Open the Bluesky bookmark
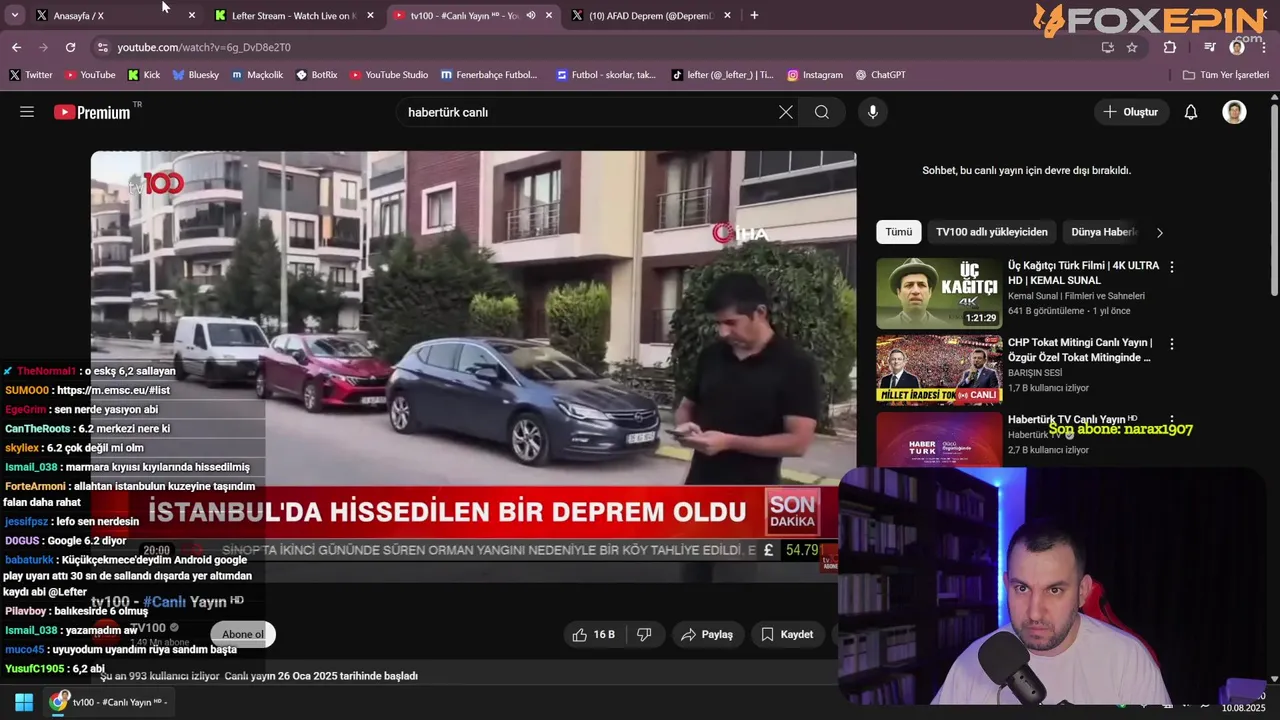Screen dimensions: 1280x720 [195, 74]
